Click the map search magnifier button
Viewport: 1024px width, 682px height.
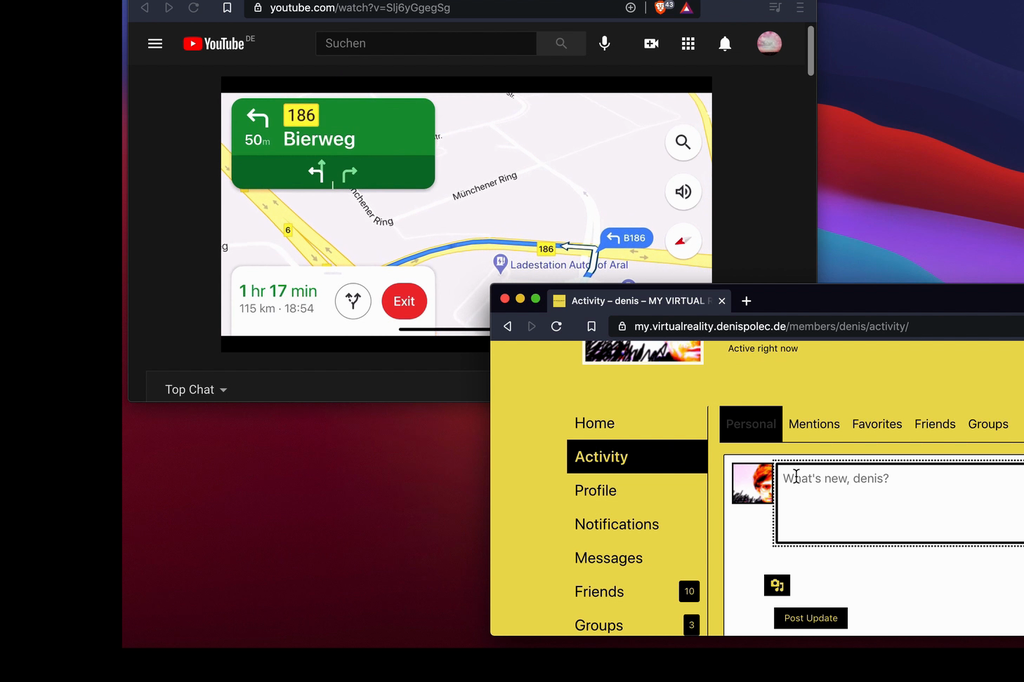683,142
